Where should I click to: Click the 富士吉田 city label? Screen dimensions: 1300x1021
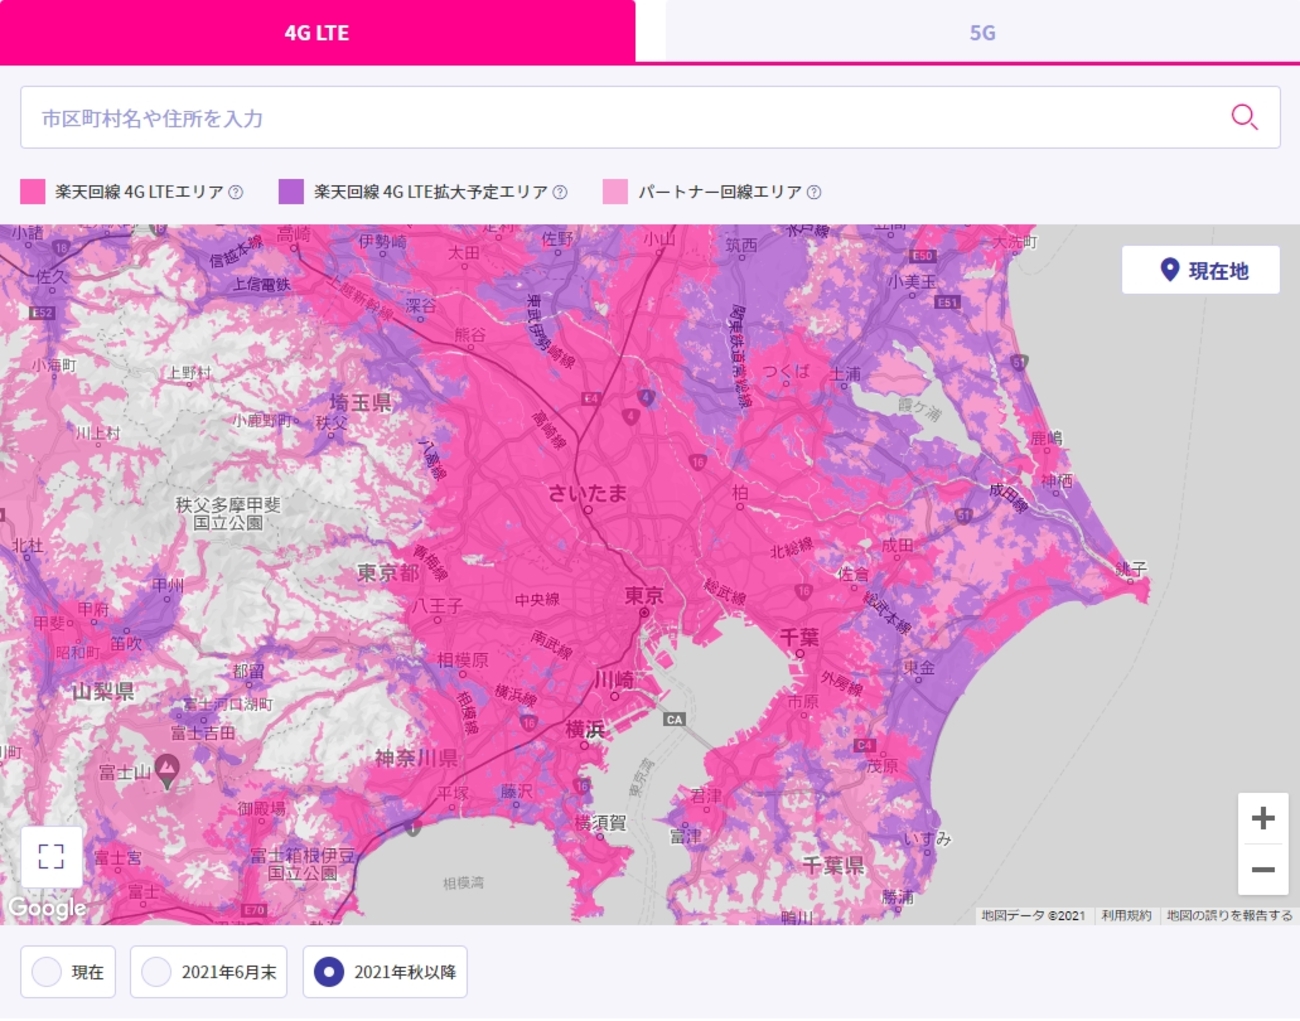[203, 732]
